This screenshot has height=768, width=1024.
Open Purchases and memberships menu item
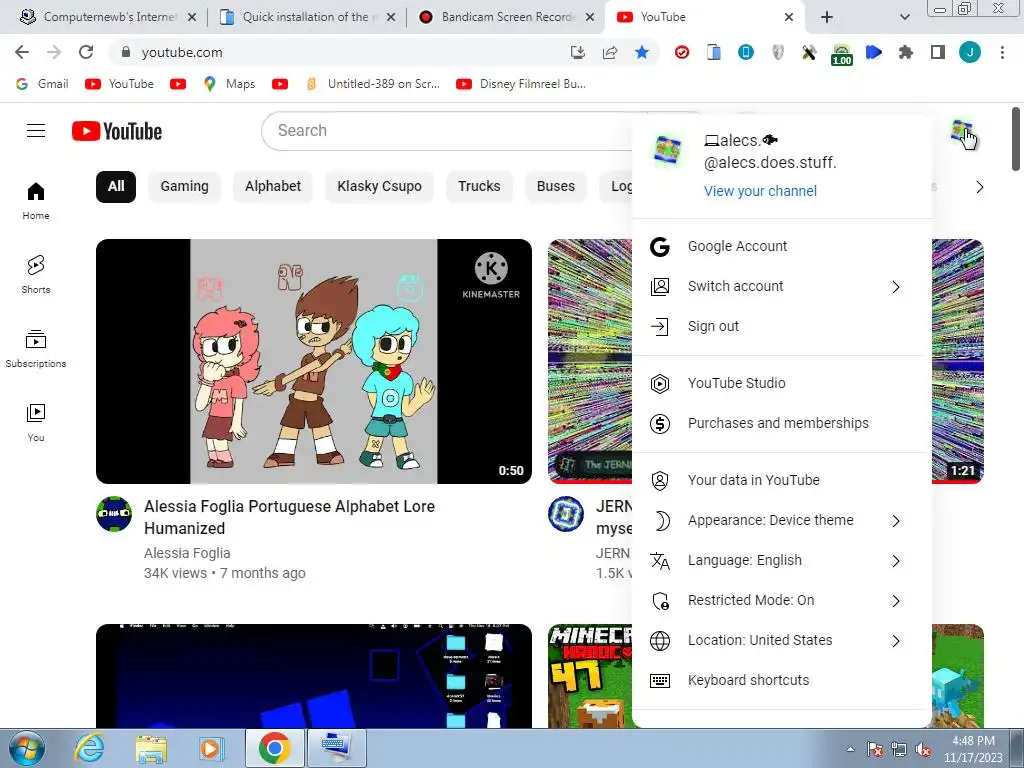[x=781, y=424]
